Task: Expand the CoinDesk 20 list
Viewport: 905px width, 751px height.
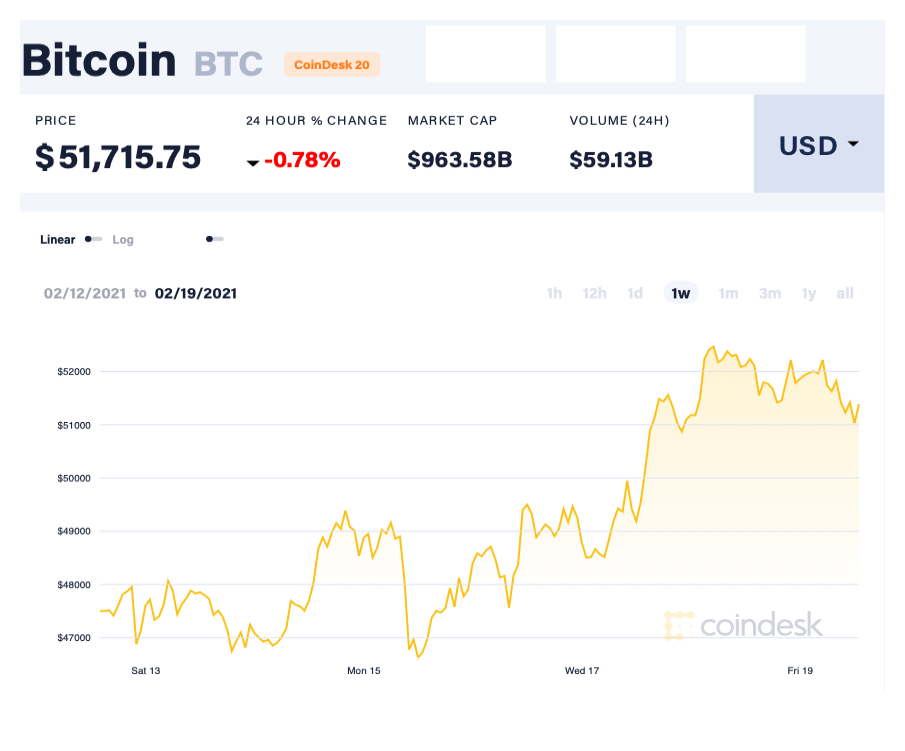Action: click(332, 64)
